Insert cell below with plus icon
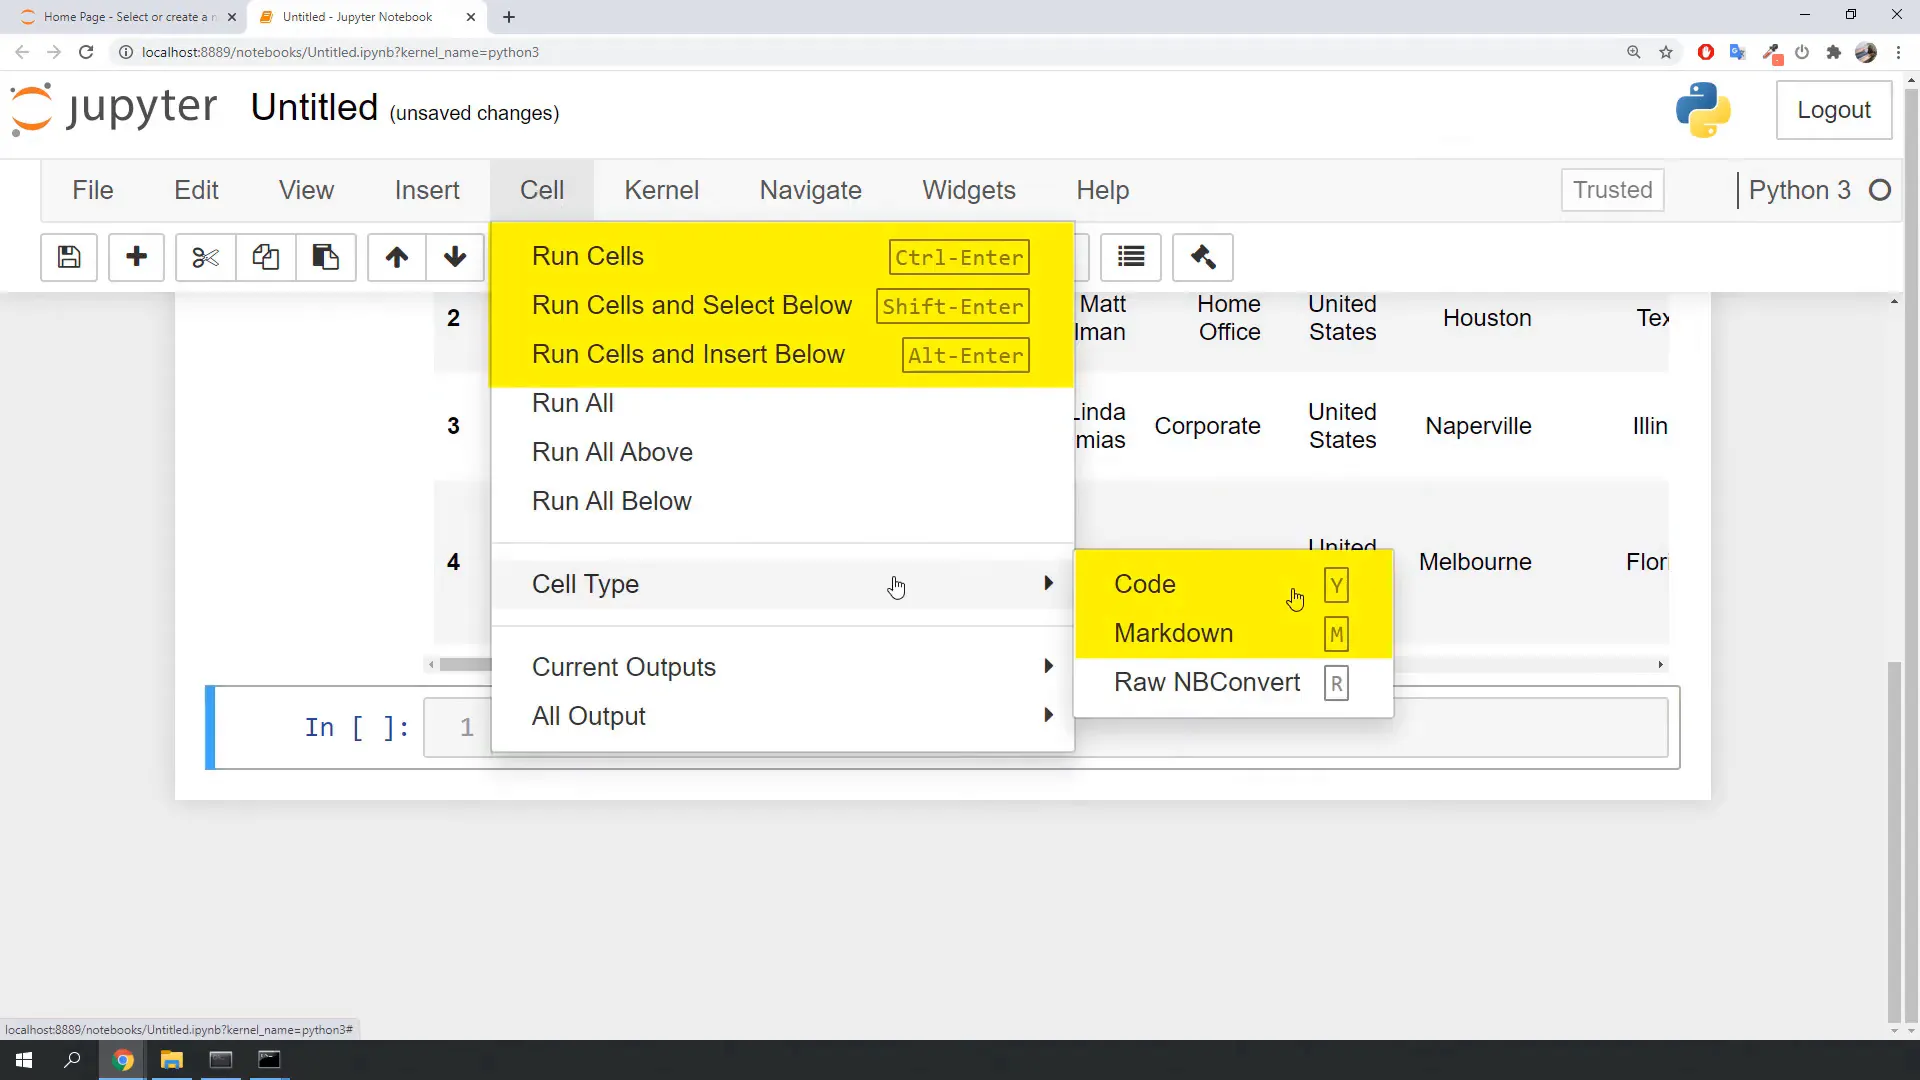The width and height of the screenshot is (1920, 1080). [x=136, y=257]
